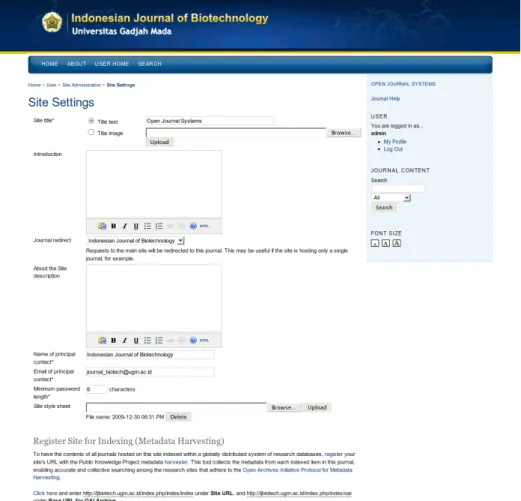Set small font size icon
521x501 pixels.
point(375,243)
